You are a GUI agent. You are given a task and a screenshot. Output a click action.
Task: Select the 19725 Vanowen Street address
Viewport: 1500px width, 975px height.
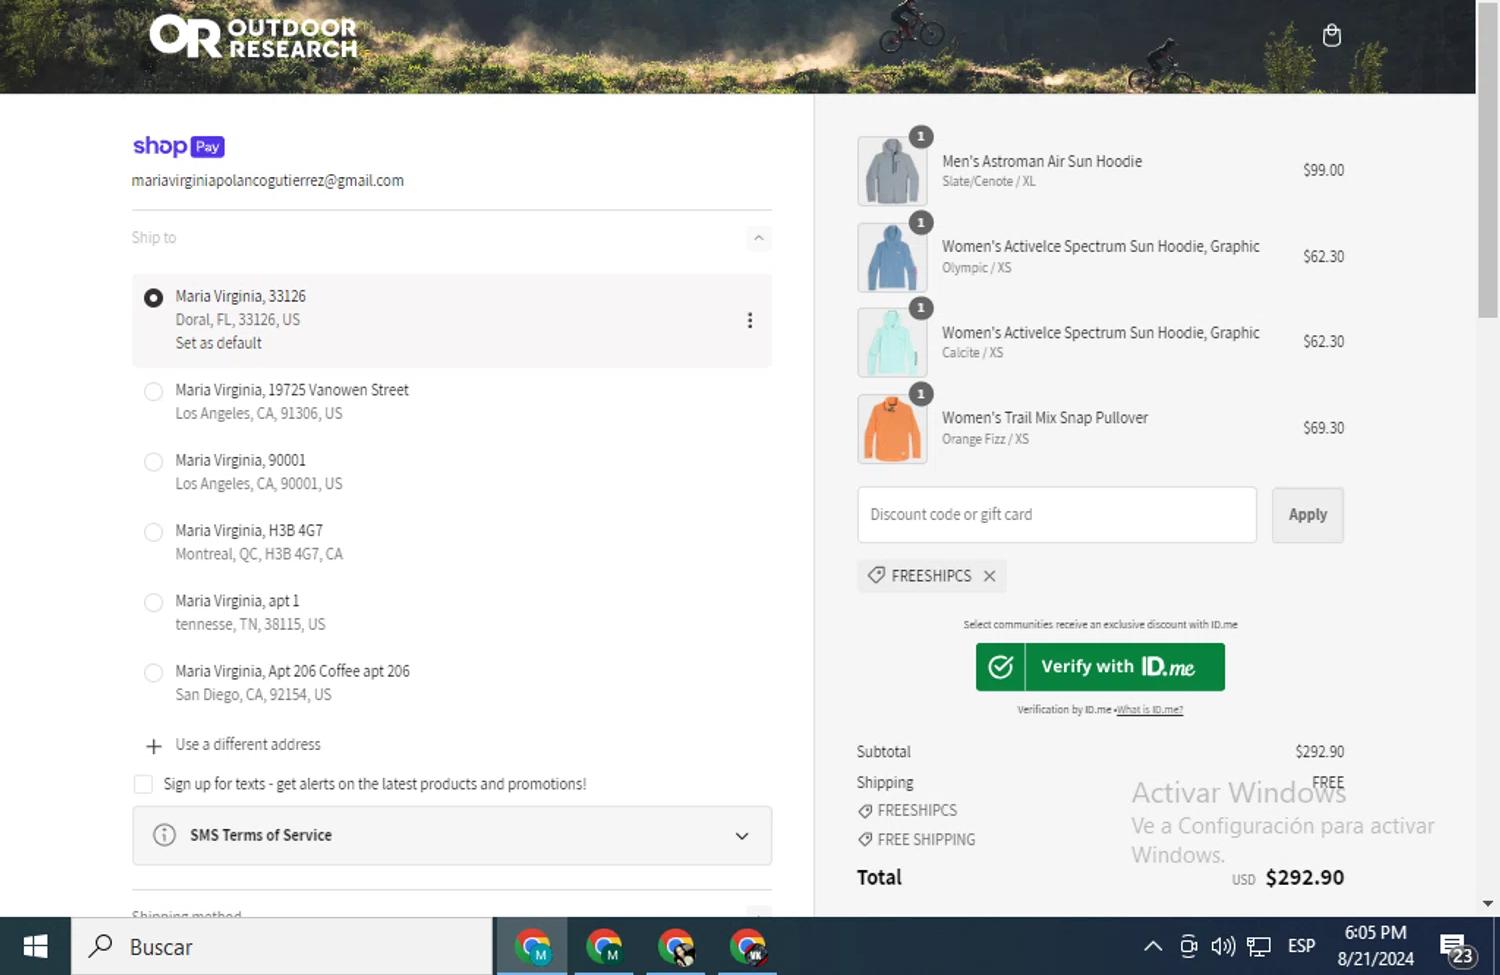point(153,392)
